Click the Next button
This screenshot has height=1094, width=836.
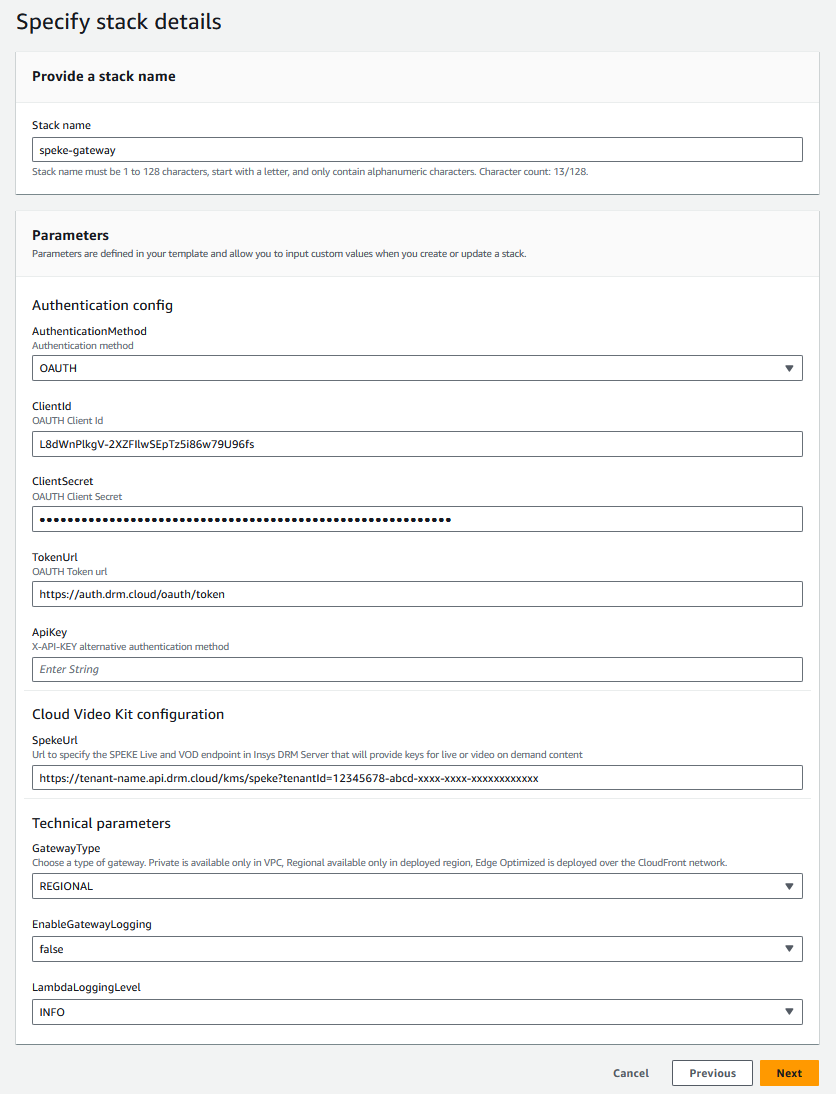click(x=789, y=1073)
